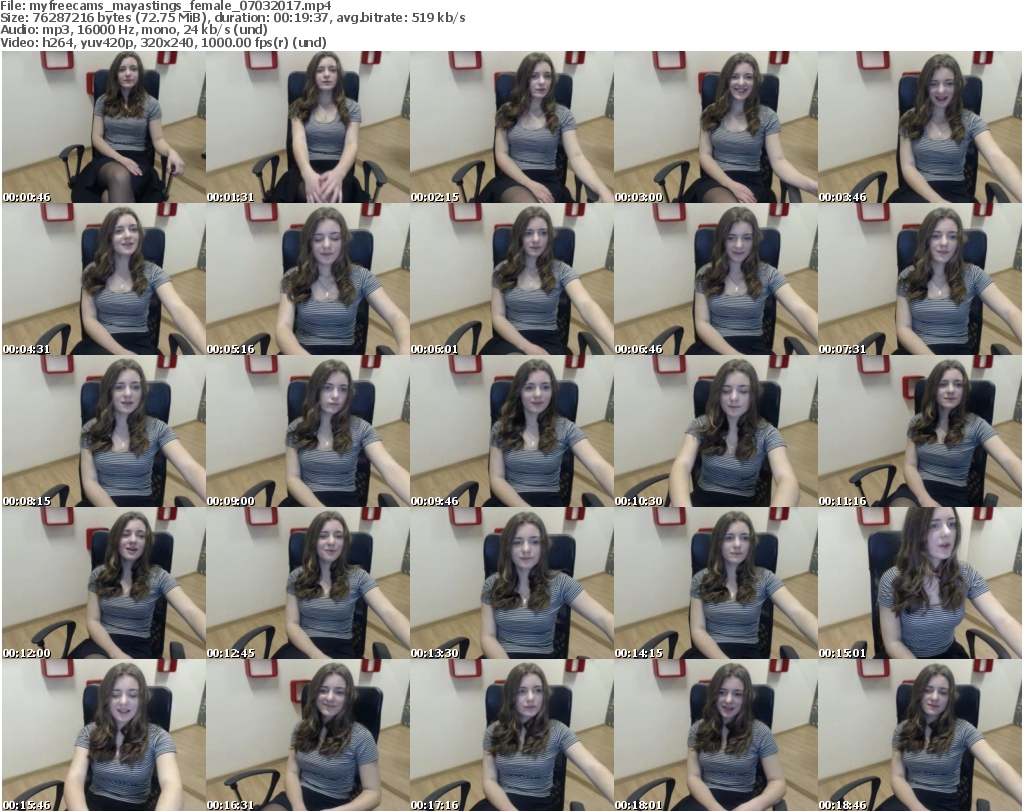Select the thumbnail at 00:04:31

[104, 279]
